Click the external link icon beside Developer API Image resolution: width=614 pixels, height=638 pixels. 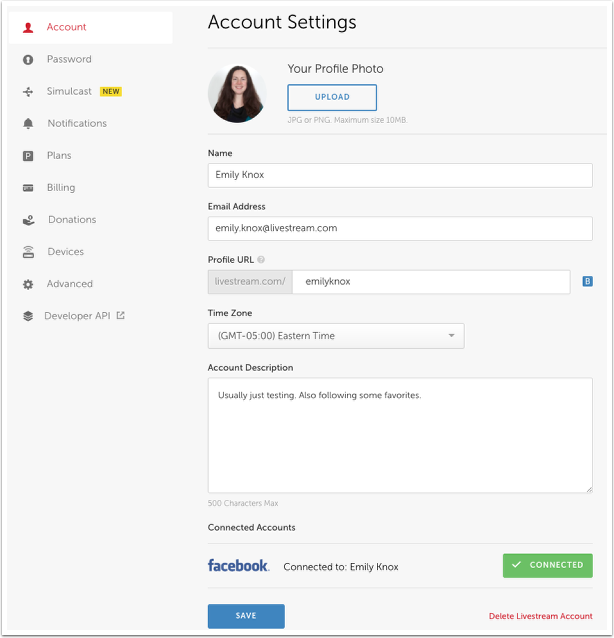pos(120,315)
